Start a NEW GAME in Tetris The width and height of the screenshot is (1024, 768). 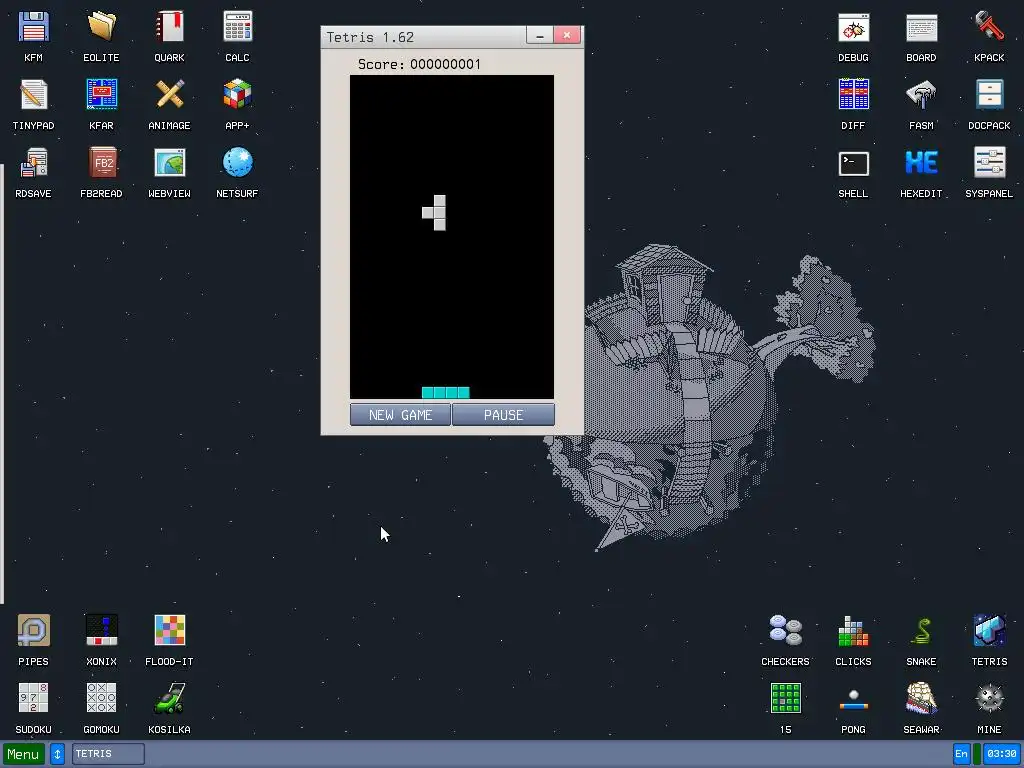(400, 415)
